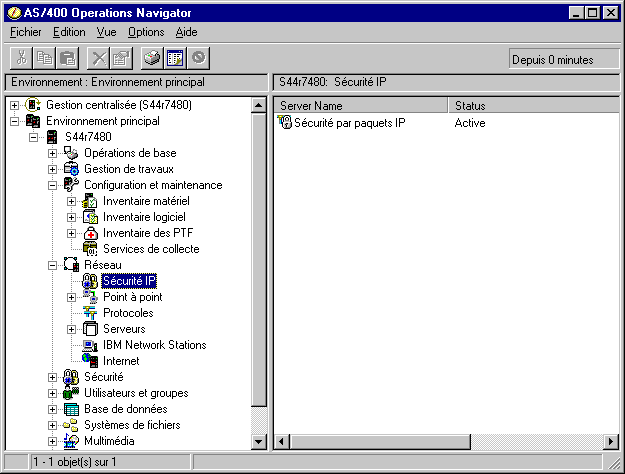
Task: Collapse the Réseau node
Action: [52, 265]
